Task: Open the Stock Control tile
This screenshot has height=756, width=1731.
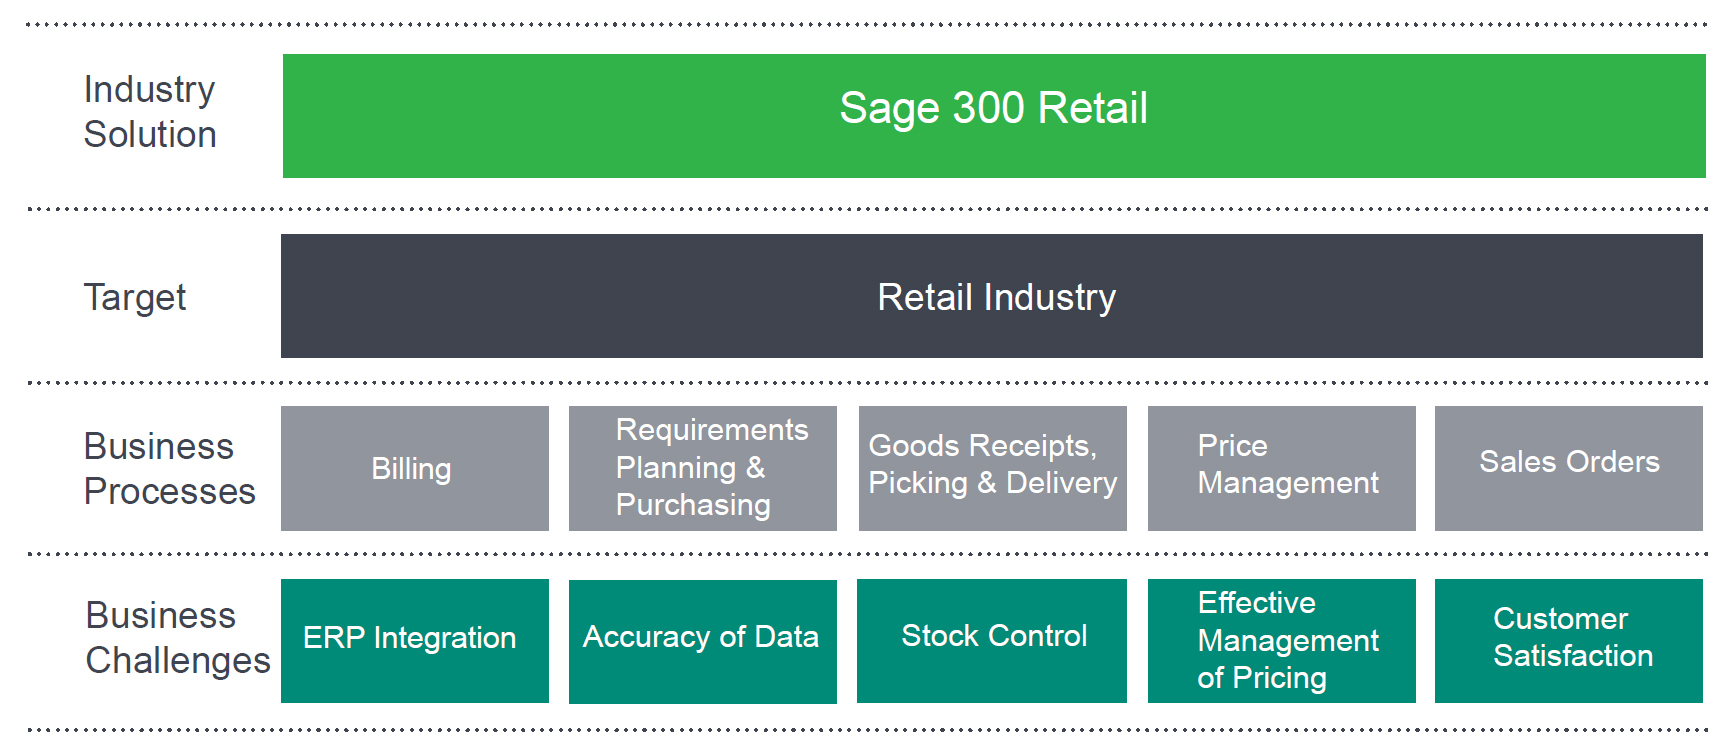Action: (x=992, y=641)
